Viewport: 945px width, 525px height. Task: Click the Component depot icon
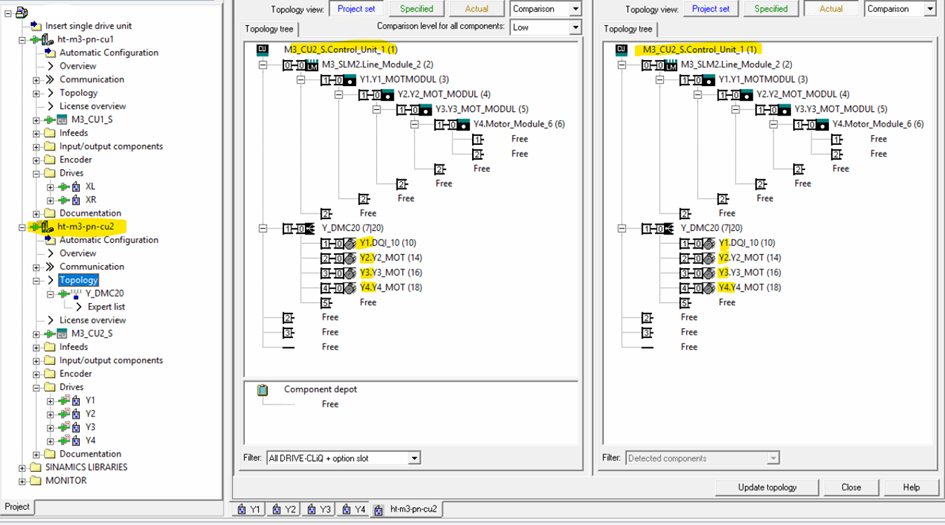point(263,390)
